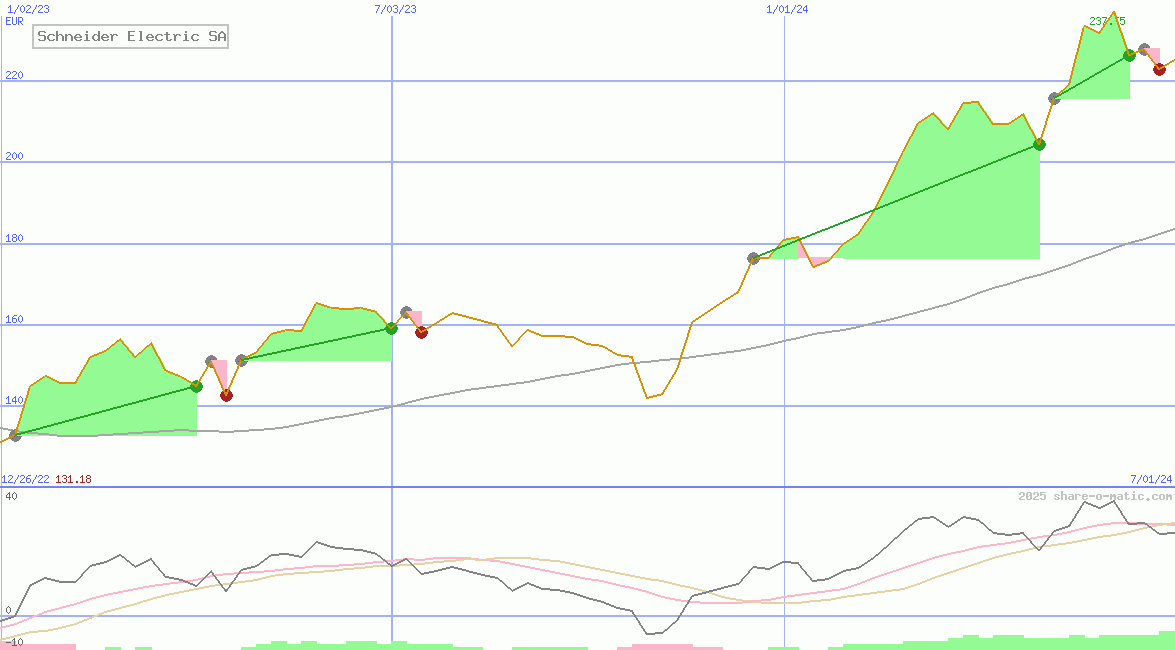
Task: Click the first gray entry marker at chart start
Action: [x=15, y=435]
